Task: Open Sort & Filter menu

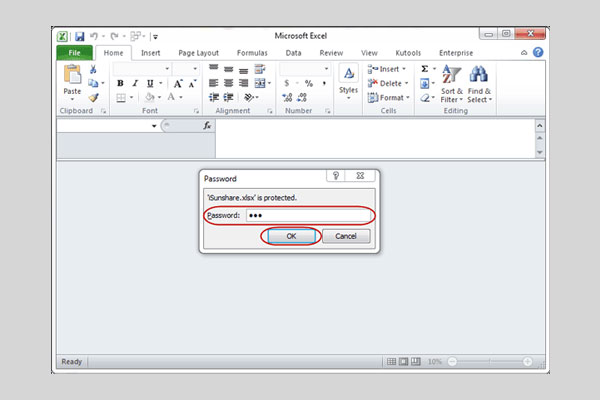Action: pyautogui.click(x=452, y=83)
